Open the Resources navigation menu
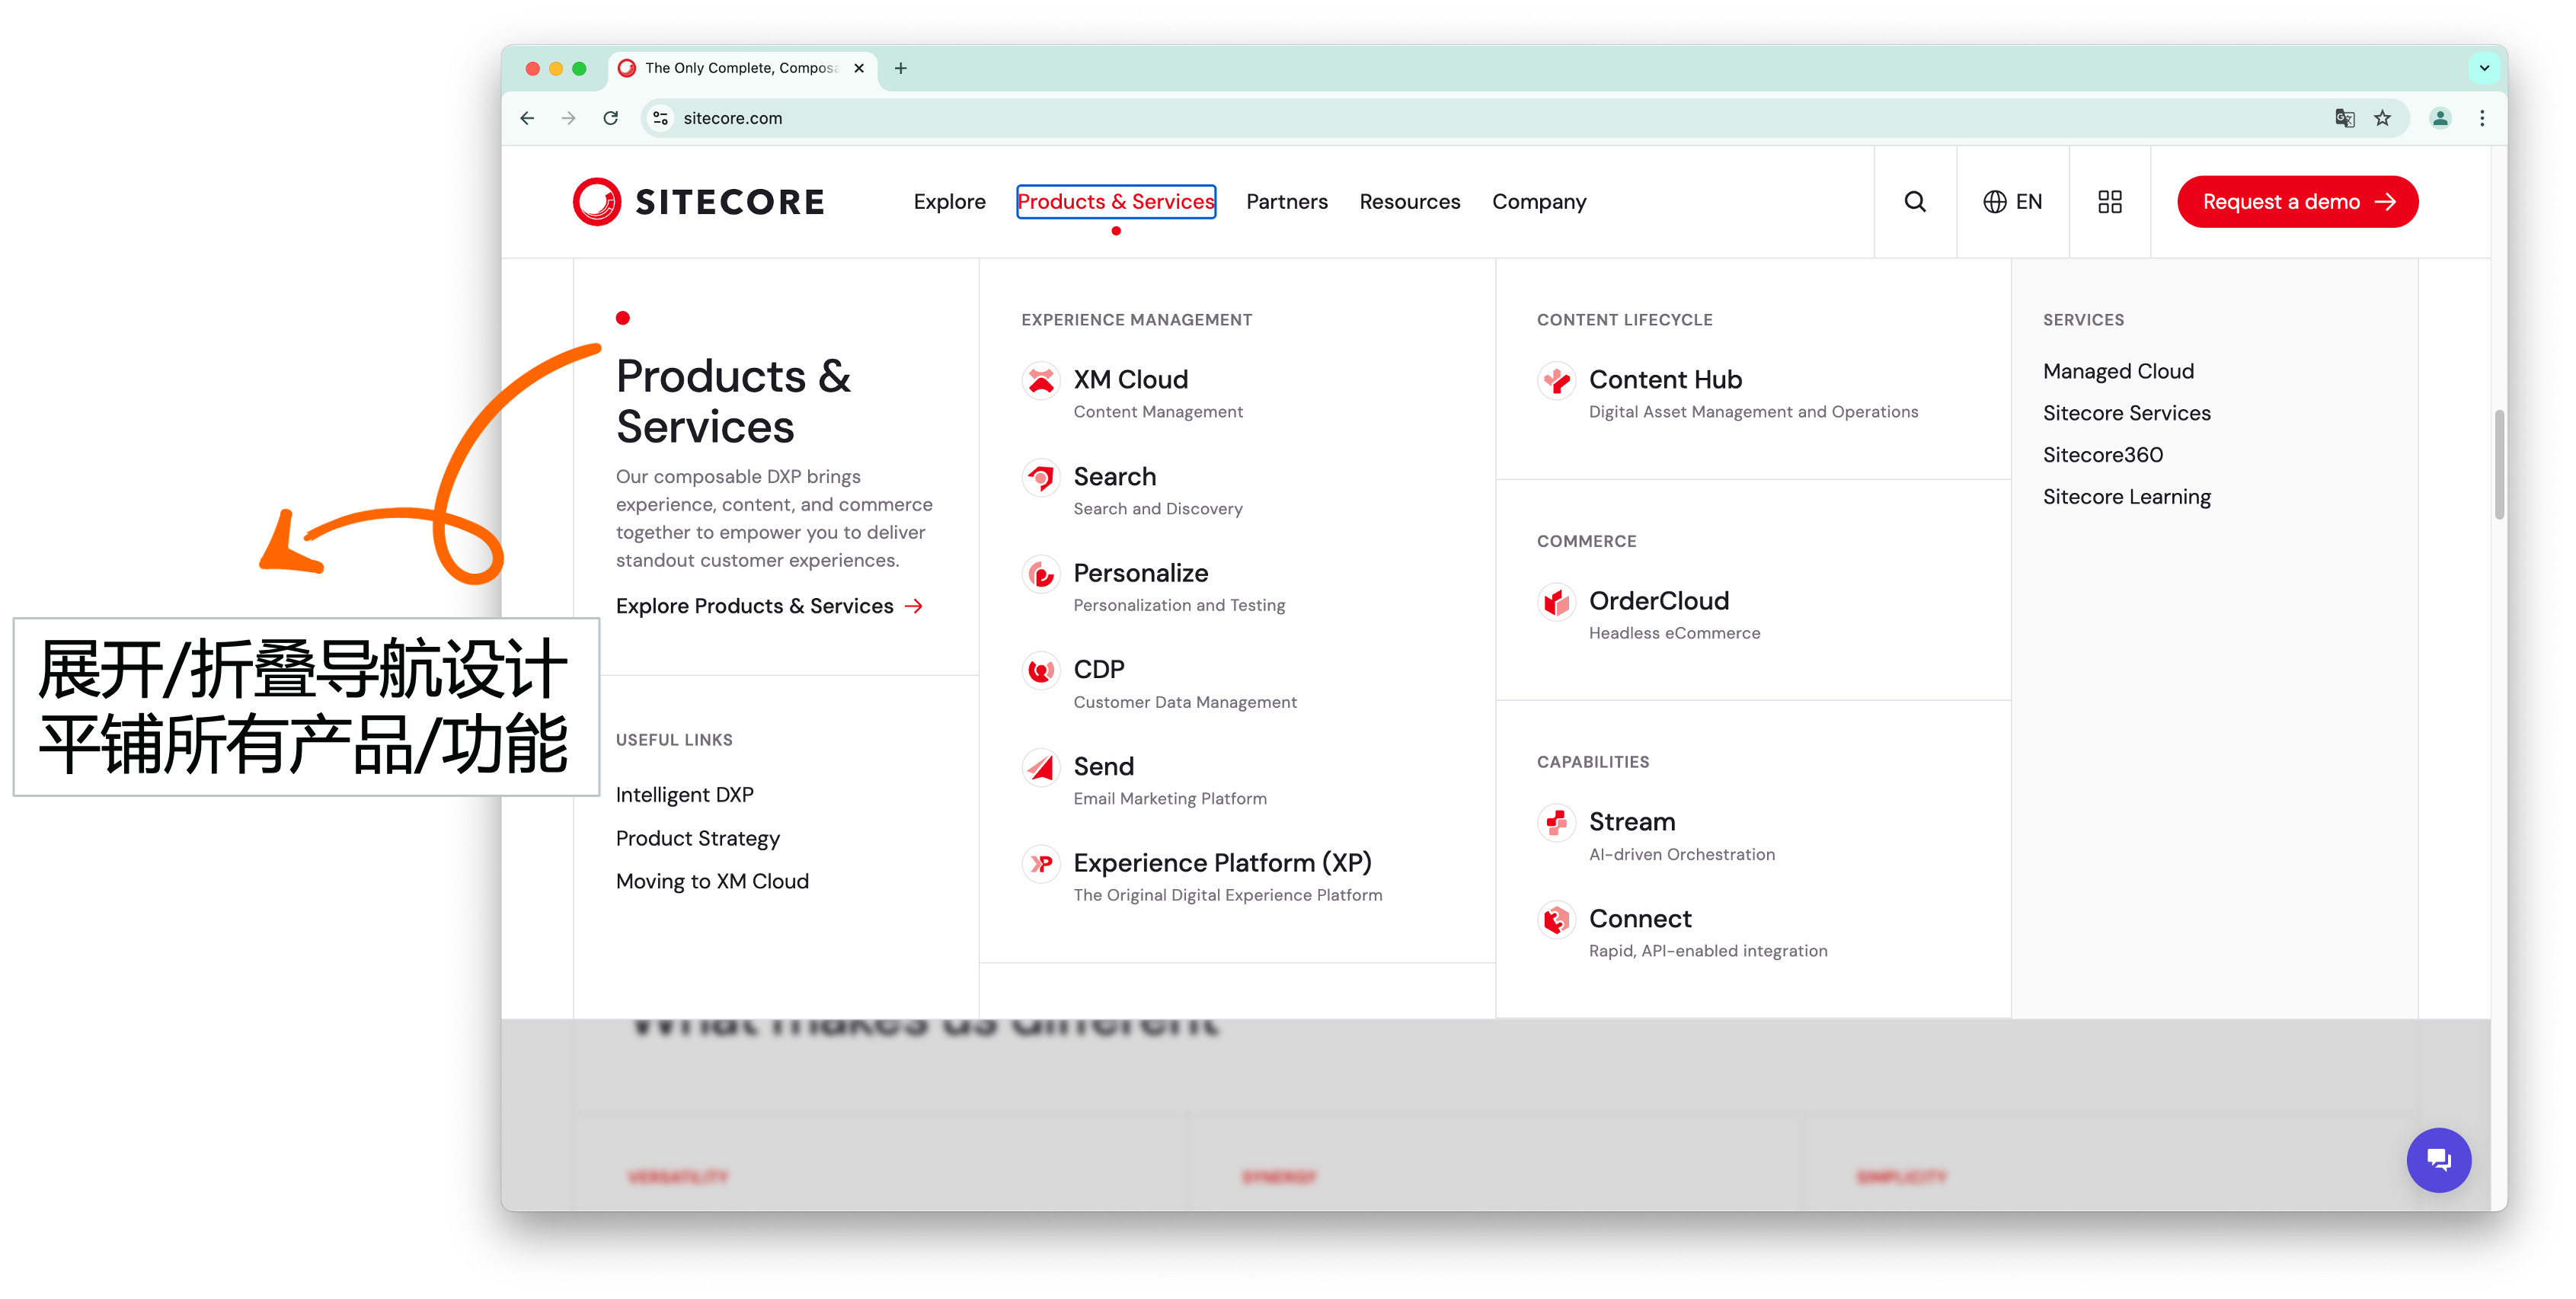The width and height of the screenshot is (2576, 1299). coord(1409,202)
